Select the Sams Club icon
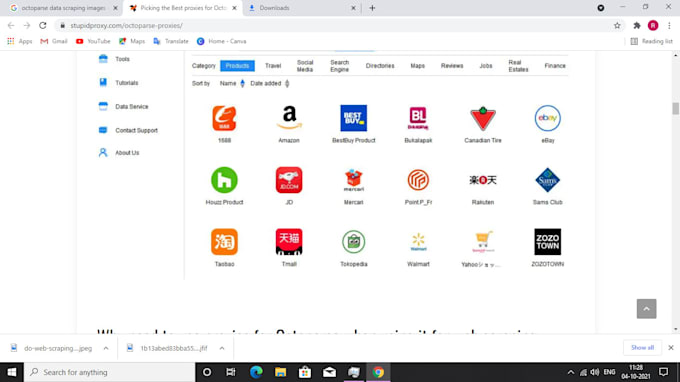This screenshot has width=680, height=382. click(x=547, y=180)
